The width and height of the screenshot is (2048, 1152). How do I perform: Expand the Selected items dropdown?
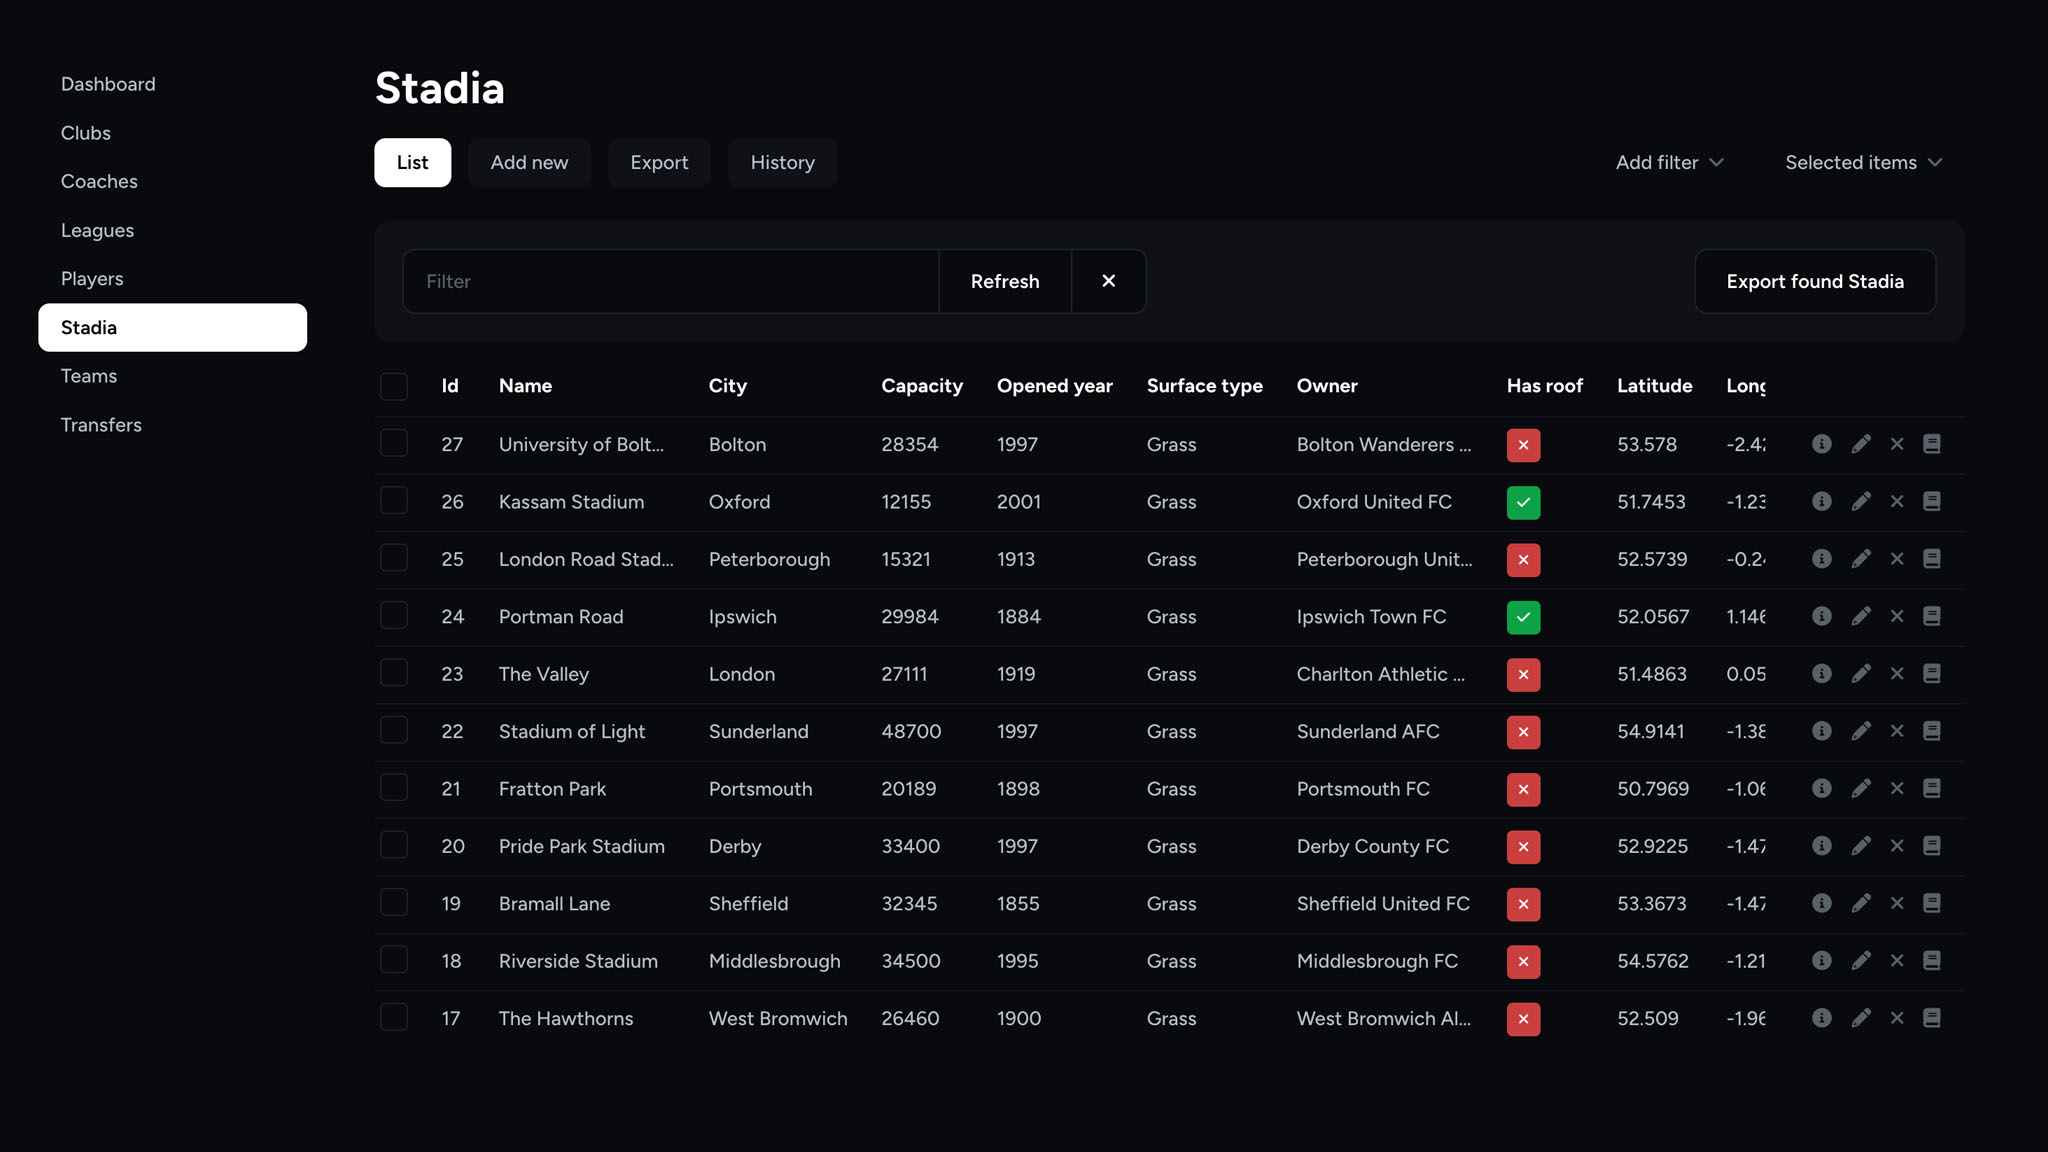[1862, 162]
